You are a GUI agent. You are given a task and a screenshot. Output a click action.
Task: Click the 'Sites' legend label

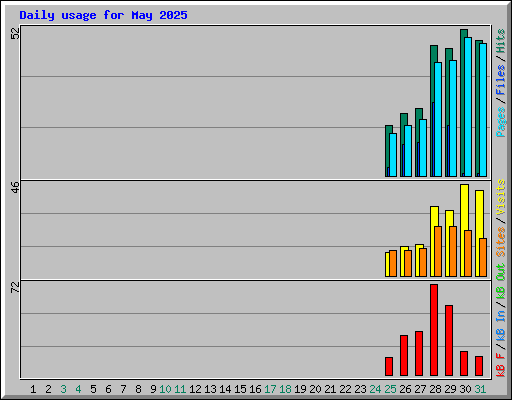pos(501,242)
